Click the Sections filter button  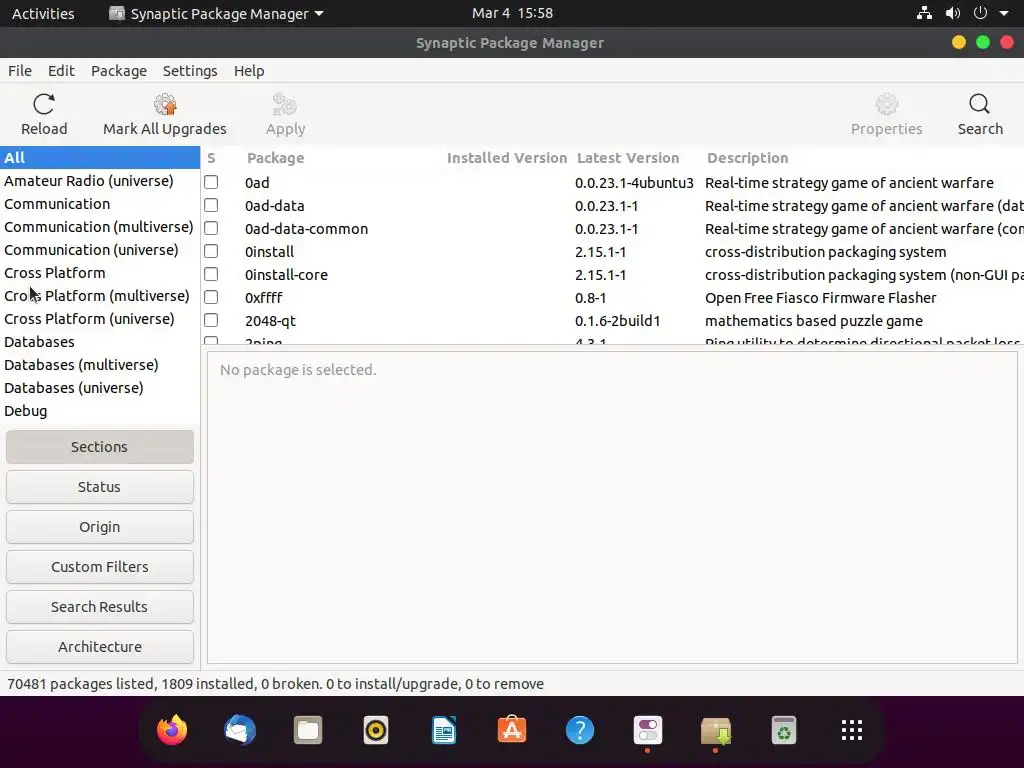coord(99,447)
